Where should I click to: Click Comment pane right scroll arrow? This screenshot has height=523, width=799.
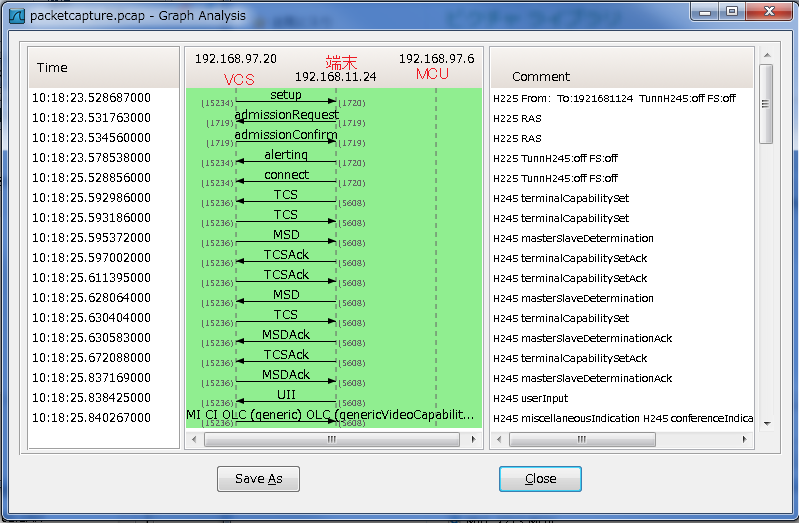[x=744, y=439]
